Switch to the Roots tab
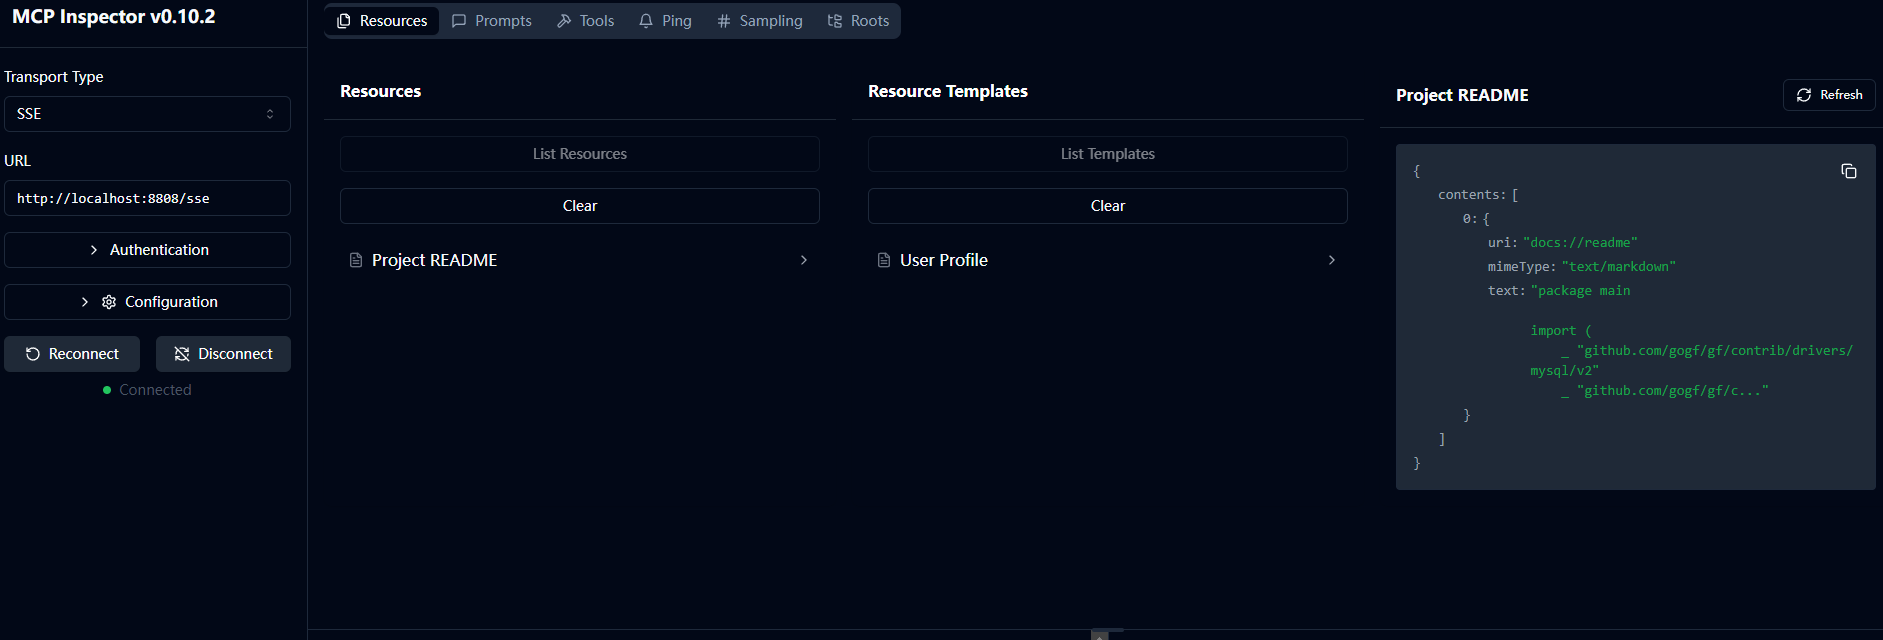This screenshot has height=640, width=1883. (858, 21)
